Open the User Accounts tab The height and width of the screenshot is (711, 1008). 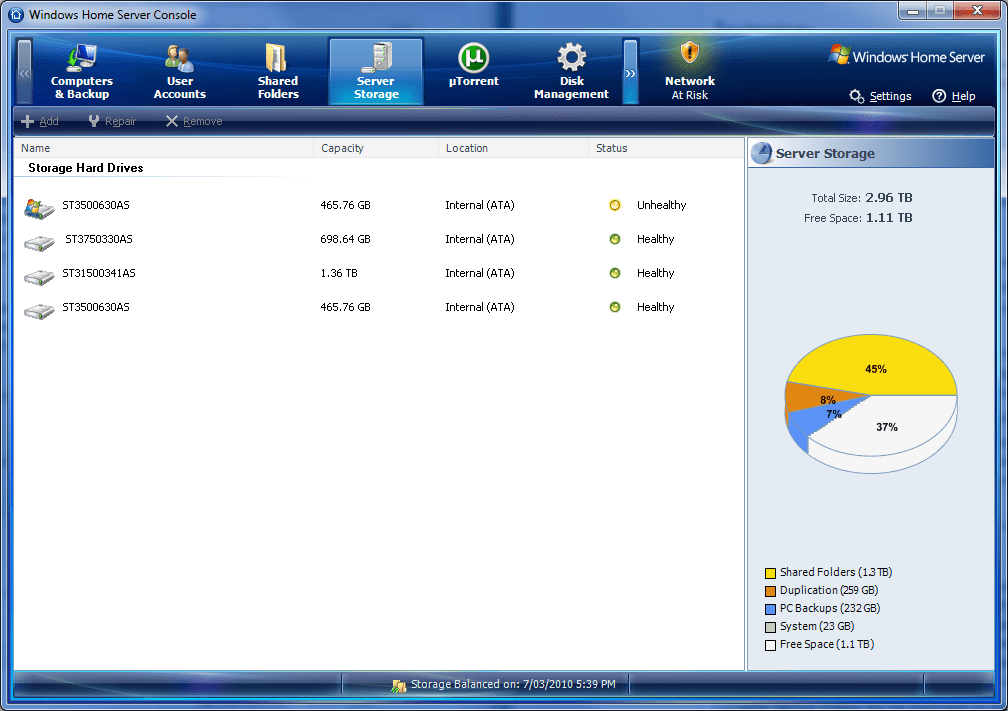179,71
